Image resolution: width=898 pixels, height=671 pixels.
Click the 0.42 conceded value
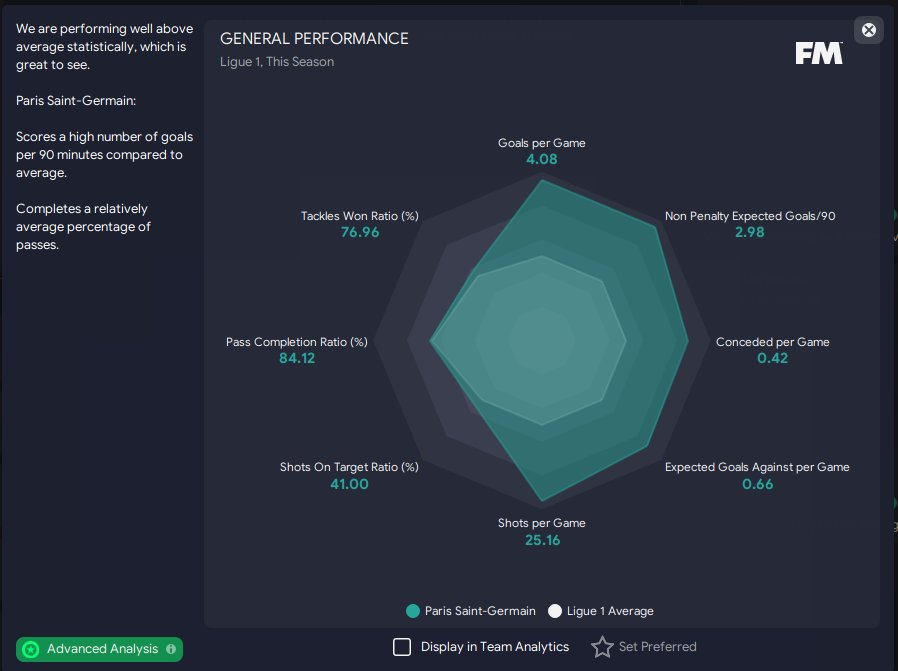[x=772, y=358]
